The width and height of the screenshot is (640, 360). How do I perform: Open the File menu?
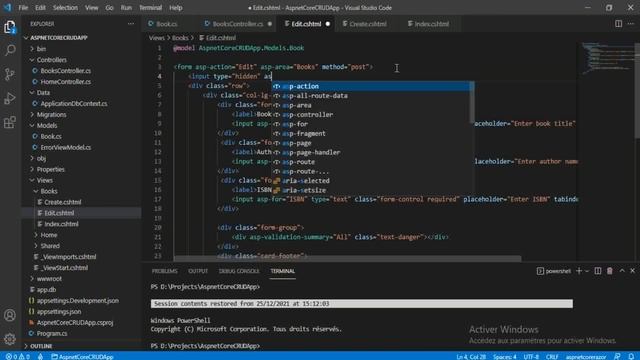tap(23, 7)
